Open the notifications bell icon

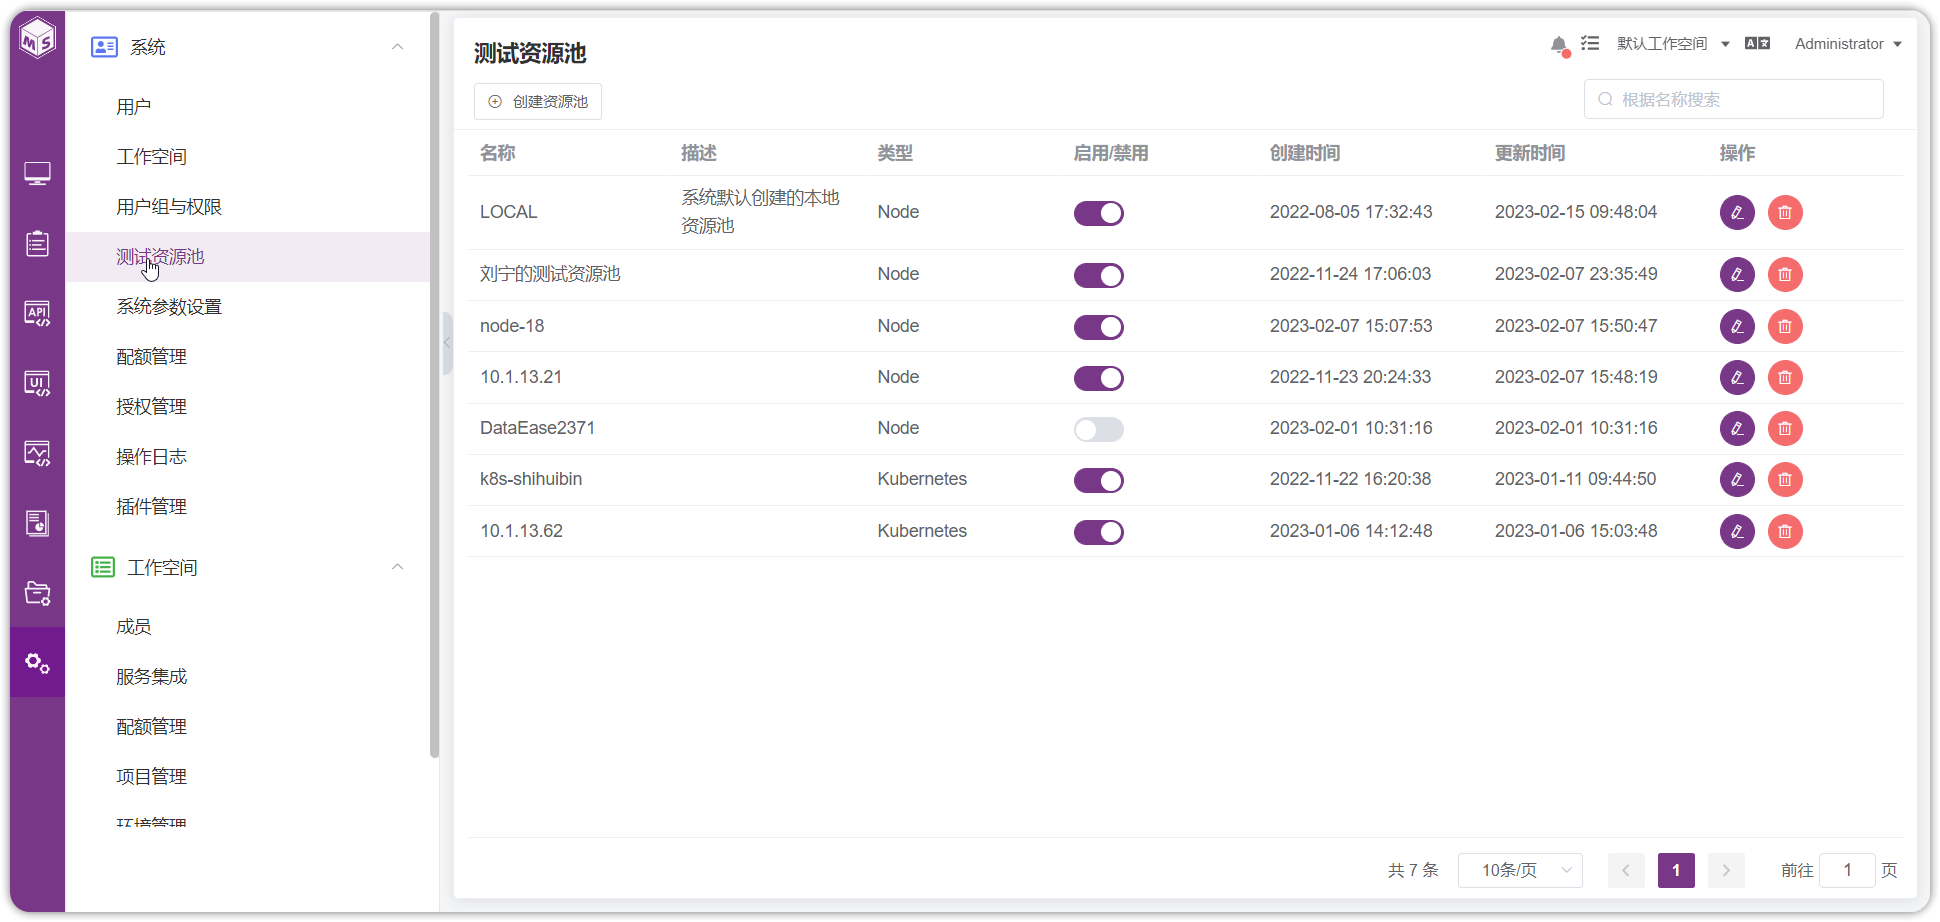[x=1559, y=45]
